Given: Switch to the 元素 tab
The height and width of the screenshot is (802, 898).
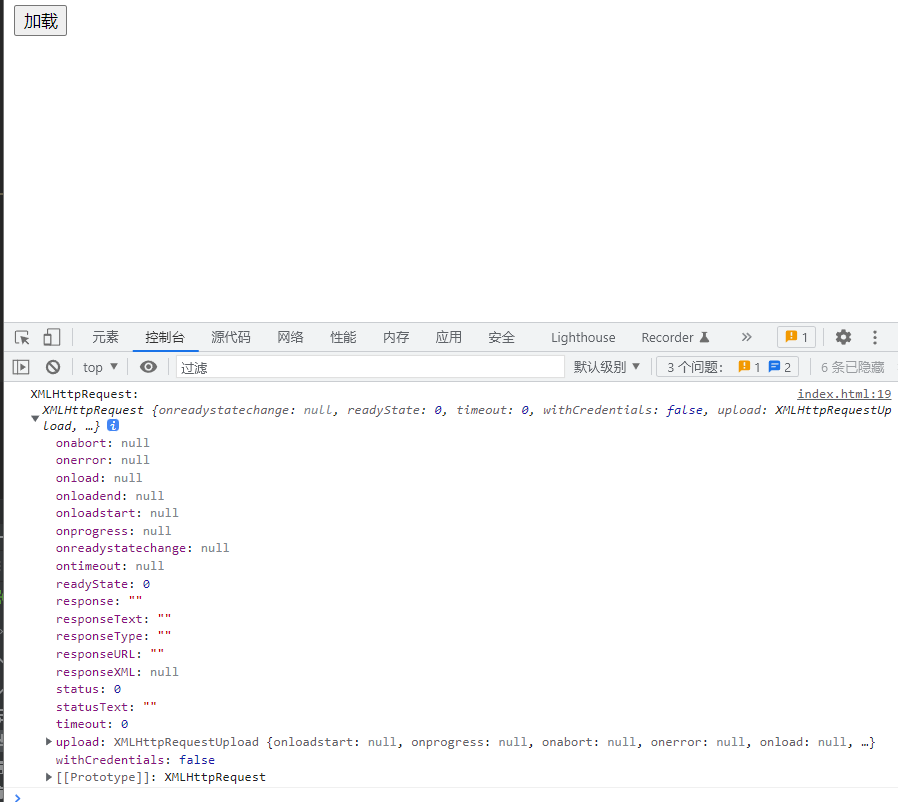Looking at the screenshot, I should (105, 338).
